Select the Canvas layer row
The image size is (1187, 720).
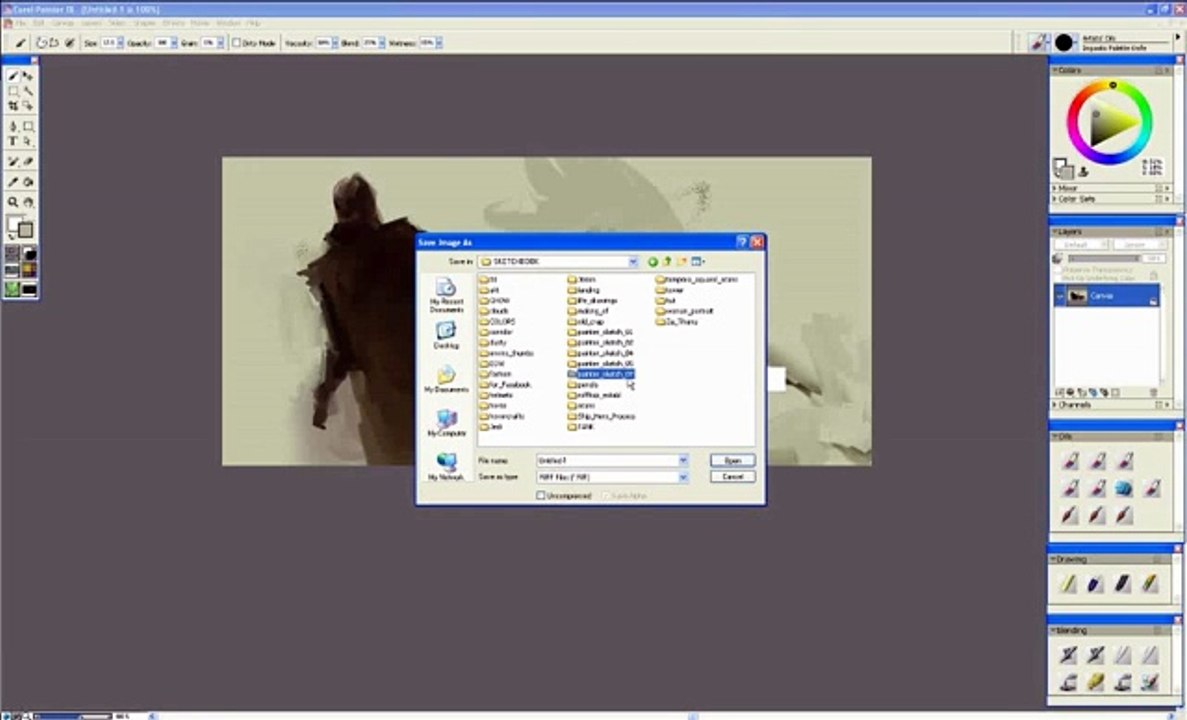1106,296
